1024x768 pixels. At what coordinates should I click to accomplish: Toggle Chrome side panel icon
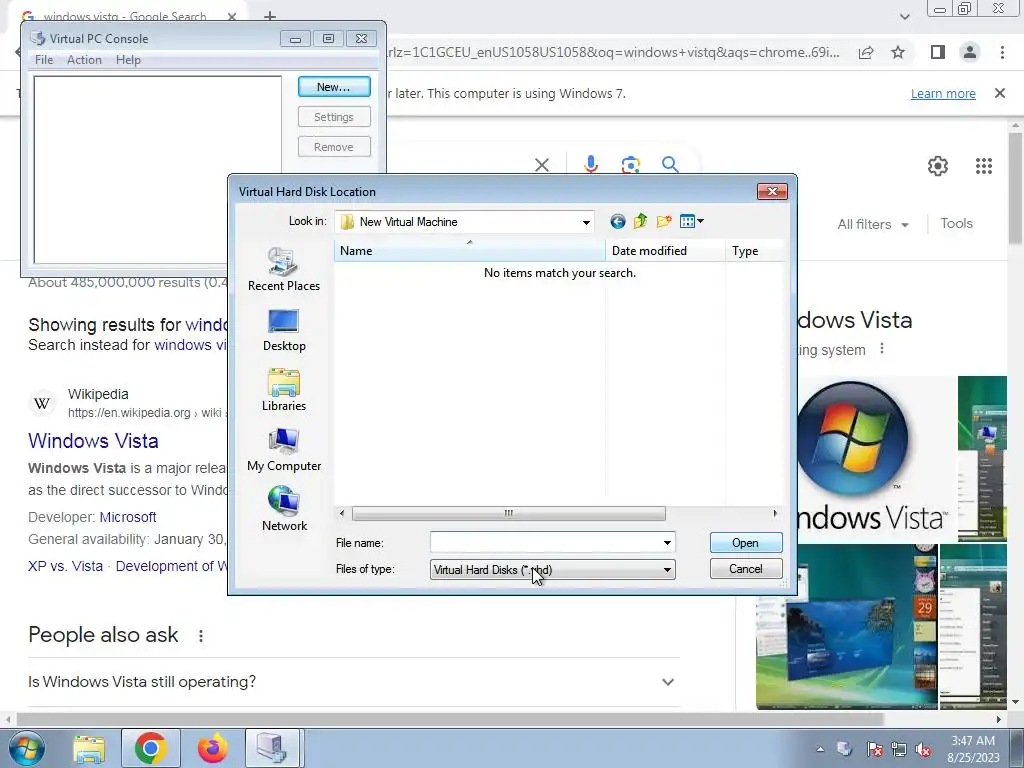point(938,52)
